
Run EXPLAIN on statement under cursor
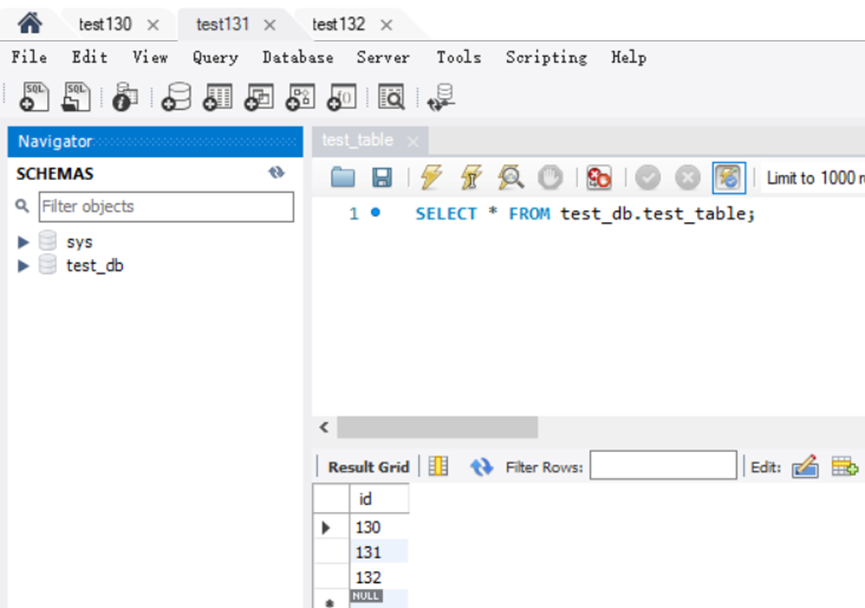coord(511,178)
